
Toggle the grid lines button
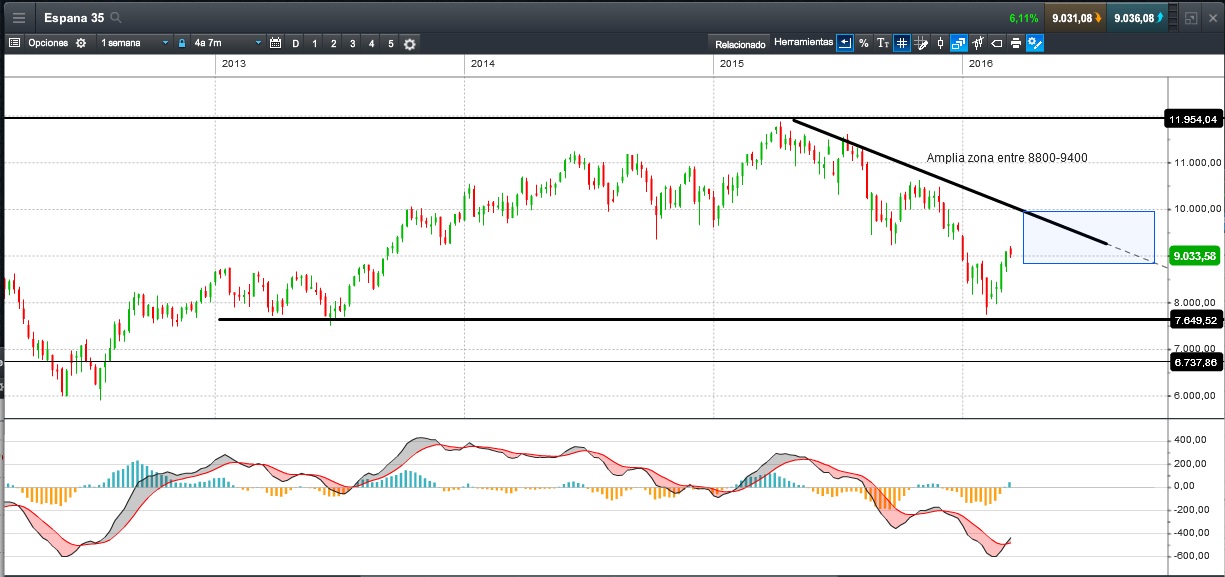tap(902, 43)
